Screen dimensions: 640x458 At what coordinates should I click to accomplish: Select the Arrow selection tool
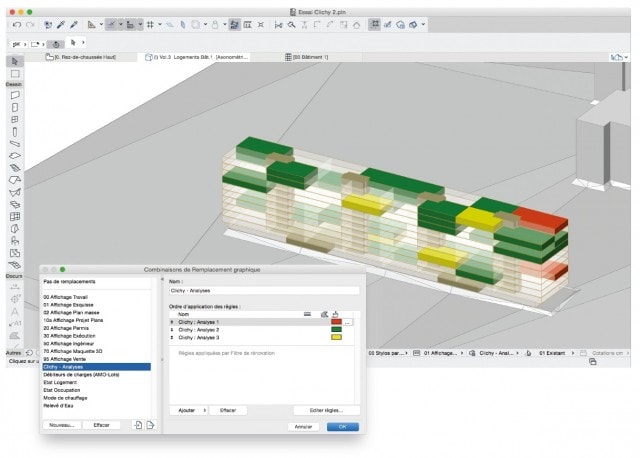15,61
